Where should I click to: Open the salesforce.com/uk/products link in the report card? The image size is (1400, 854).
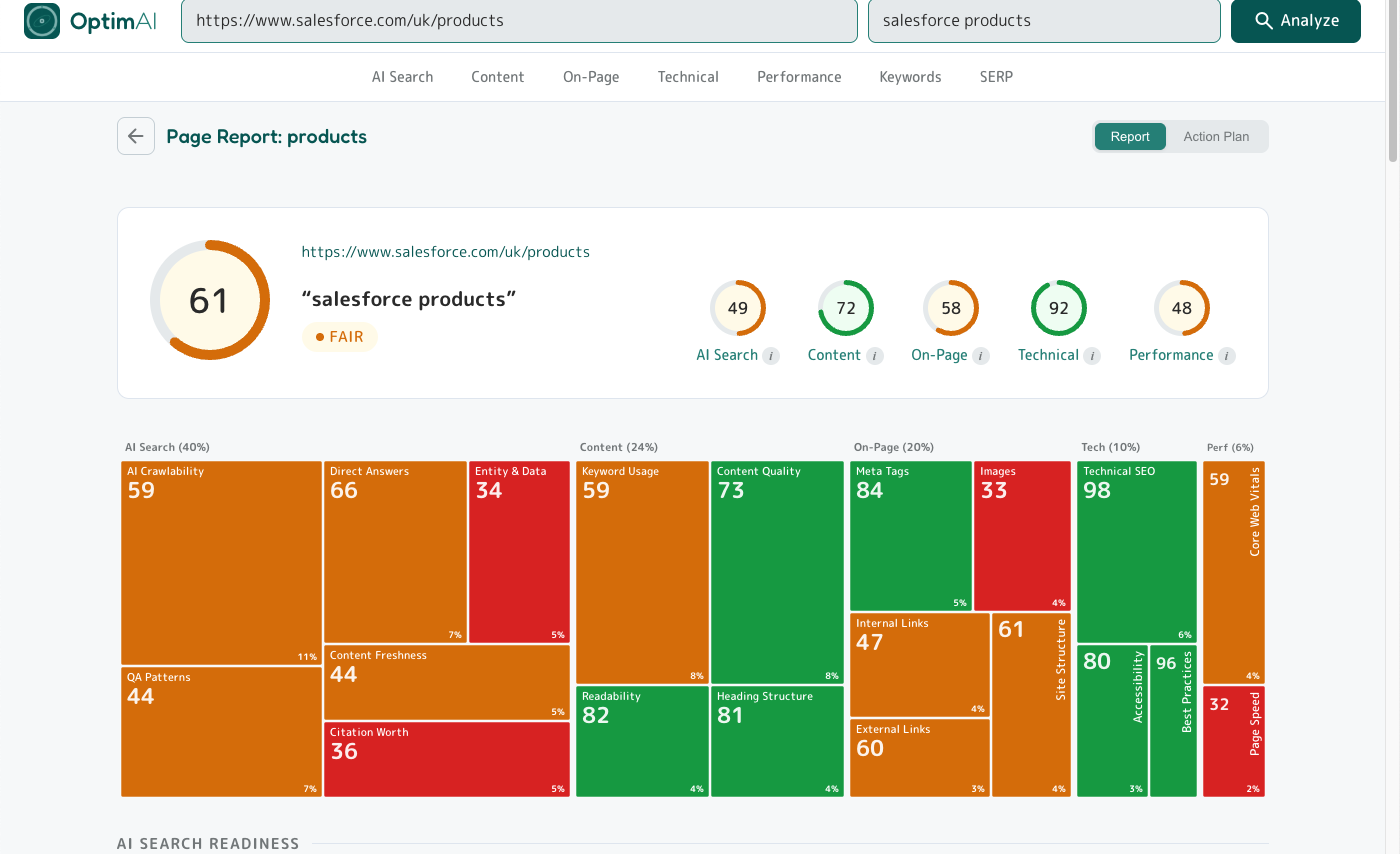point(446,252)
